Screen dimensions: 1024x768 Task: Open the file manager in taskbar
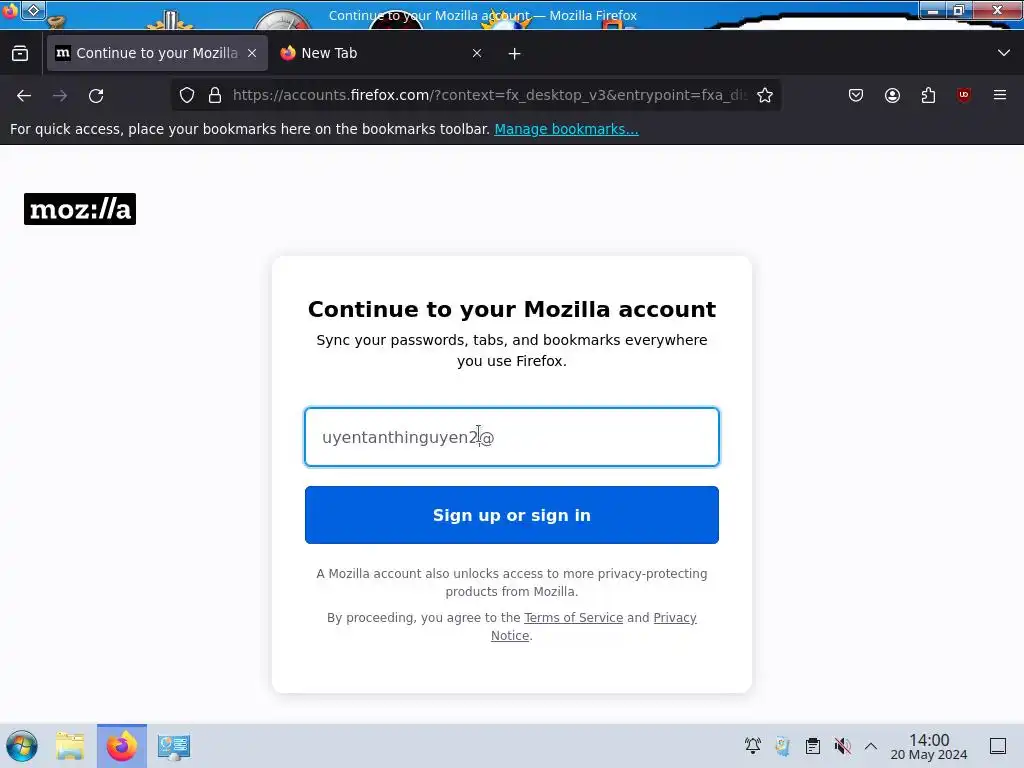(71, 746)
